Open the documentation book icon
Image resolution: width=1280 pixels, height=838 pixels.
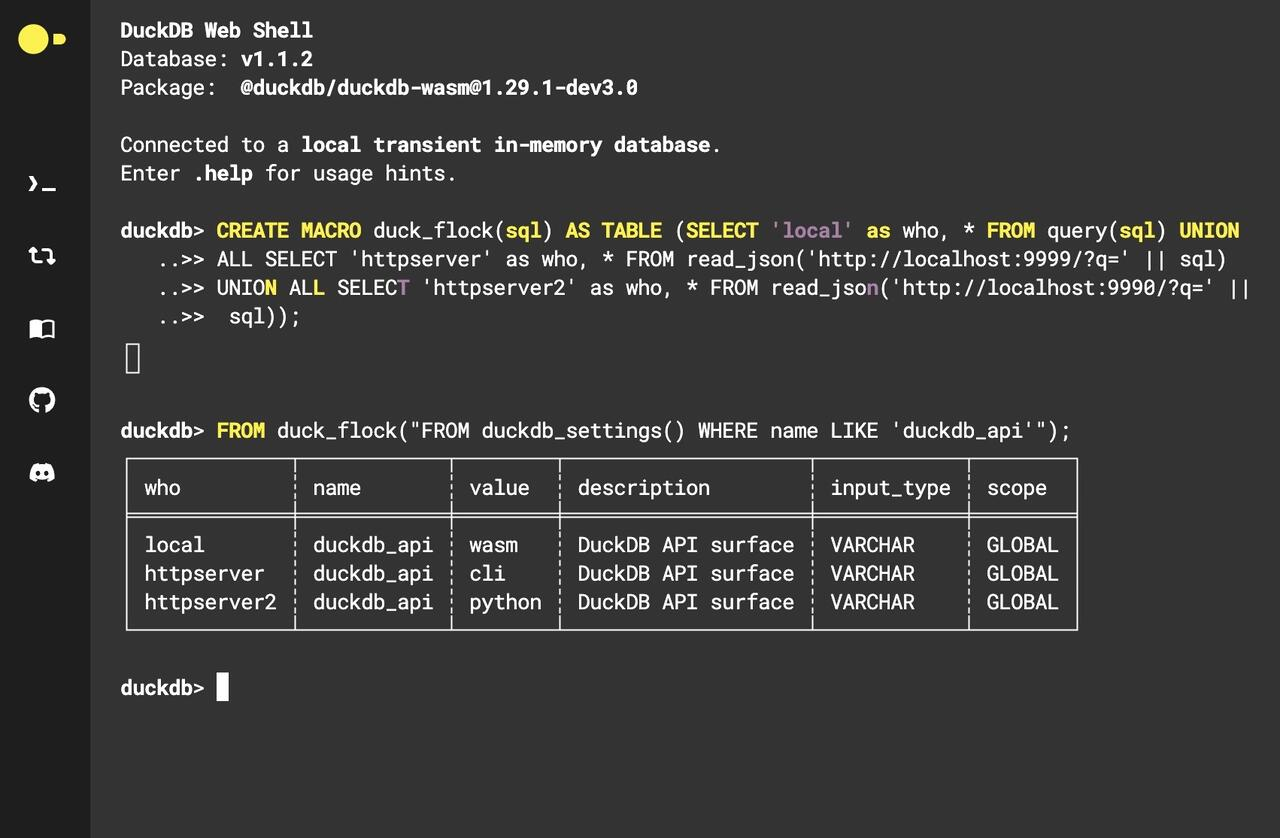click(x=41, y=329)
